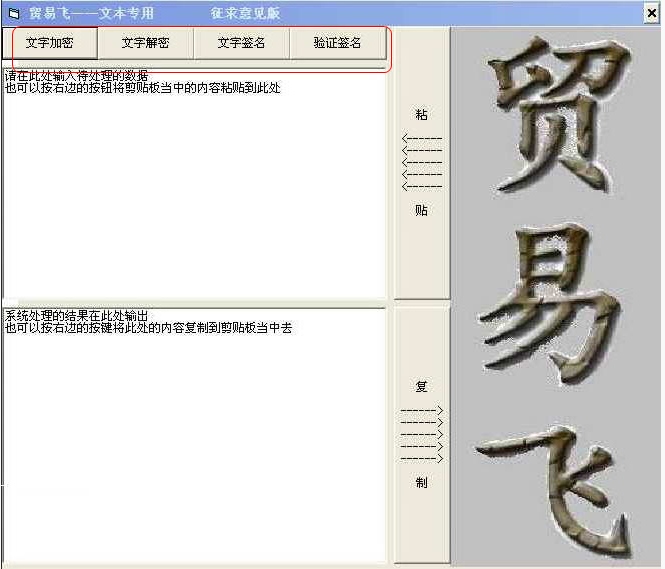This screenshot has height=569, width=665.
Task: Click the 贸易飞 logo image
Action: click(x=556, y=297)
